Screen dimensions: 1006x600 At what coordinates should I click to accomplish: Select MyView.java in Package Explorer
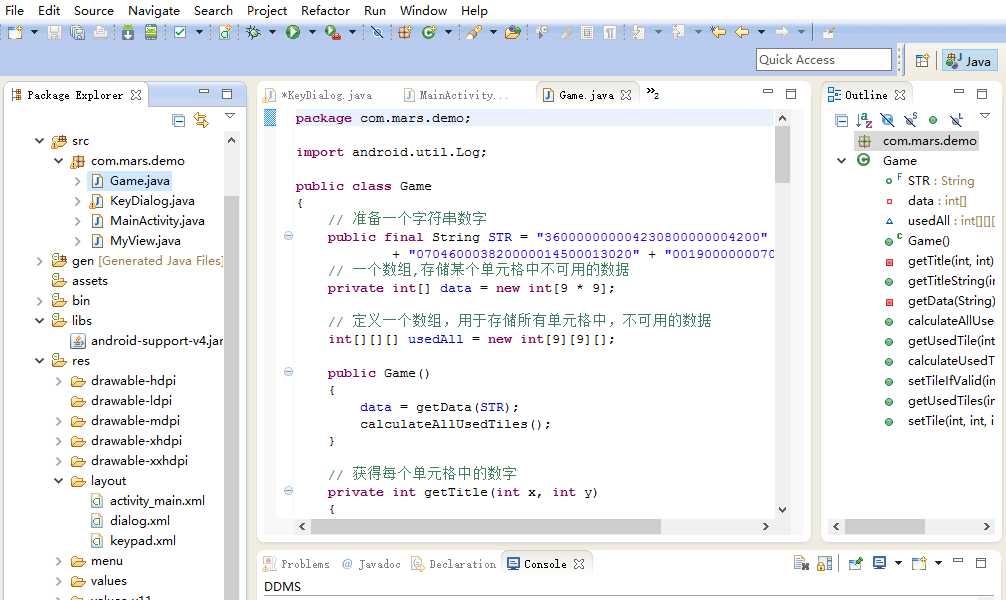point(145,241)
